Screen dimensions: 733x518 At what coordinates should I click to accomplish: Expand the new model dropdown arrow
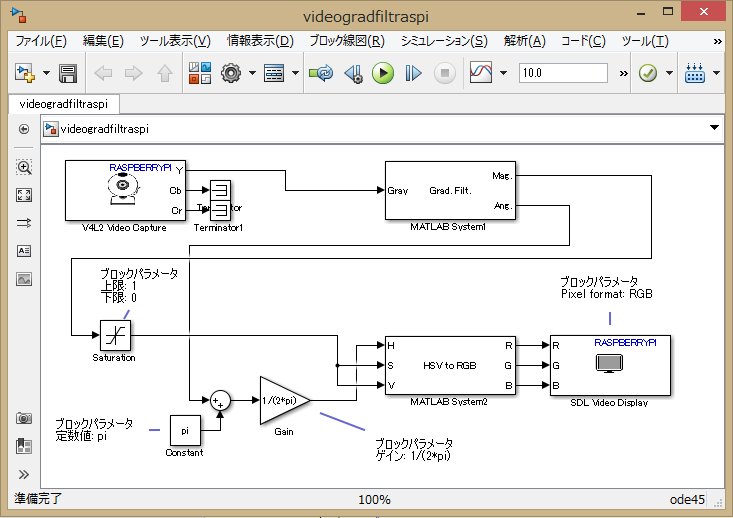(45, 73)
